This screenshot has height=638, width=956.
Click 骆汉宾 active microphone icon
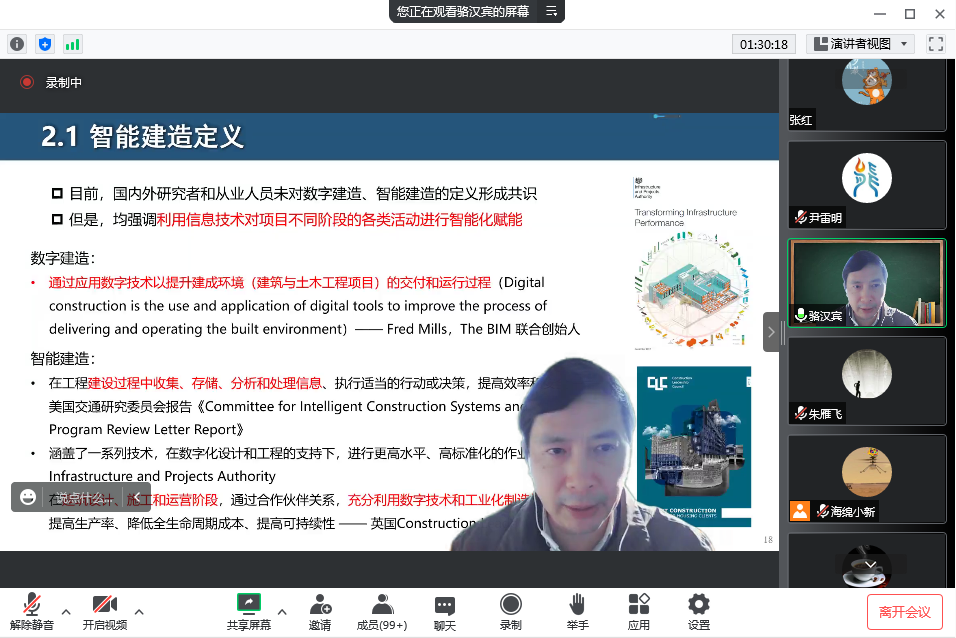pos(801,315)
